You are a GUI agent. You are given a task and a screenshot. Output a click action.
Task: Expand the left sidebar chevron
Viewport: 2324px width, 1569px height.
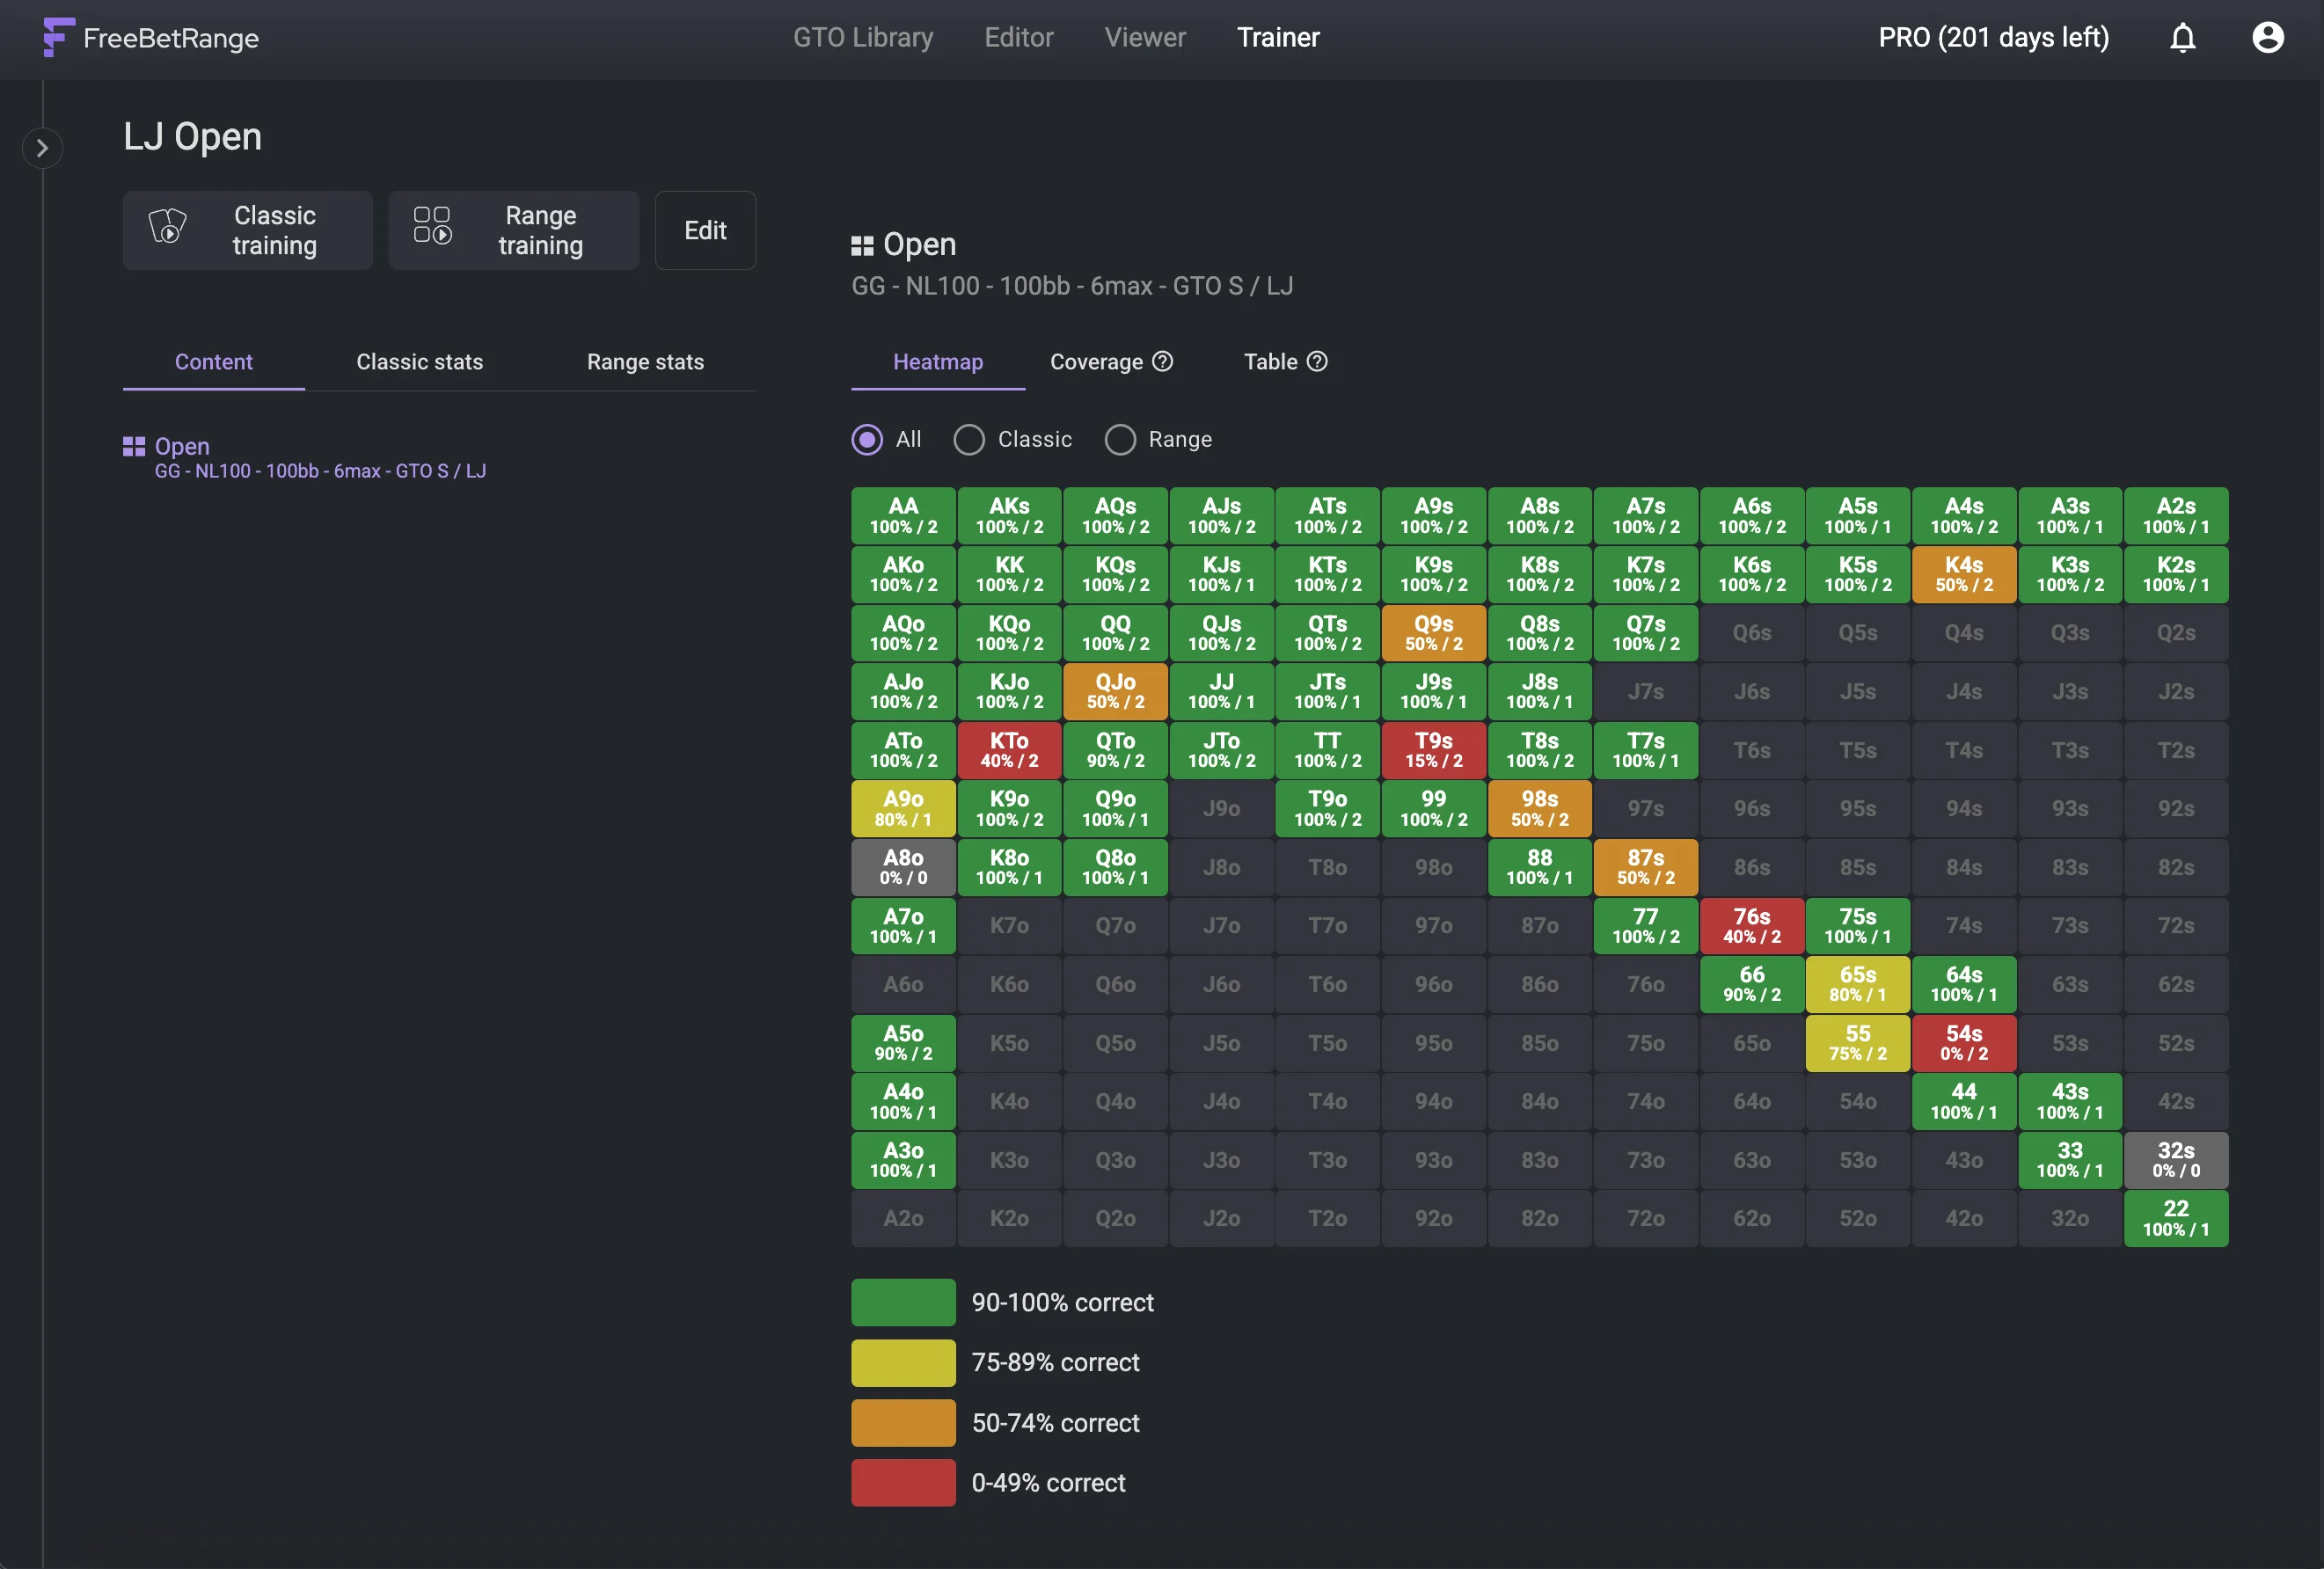pos(42,148)
